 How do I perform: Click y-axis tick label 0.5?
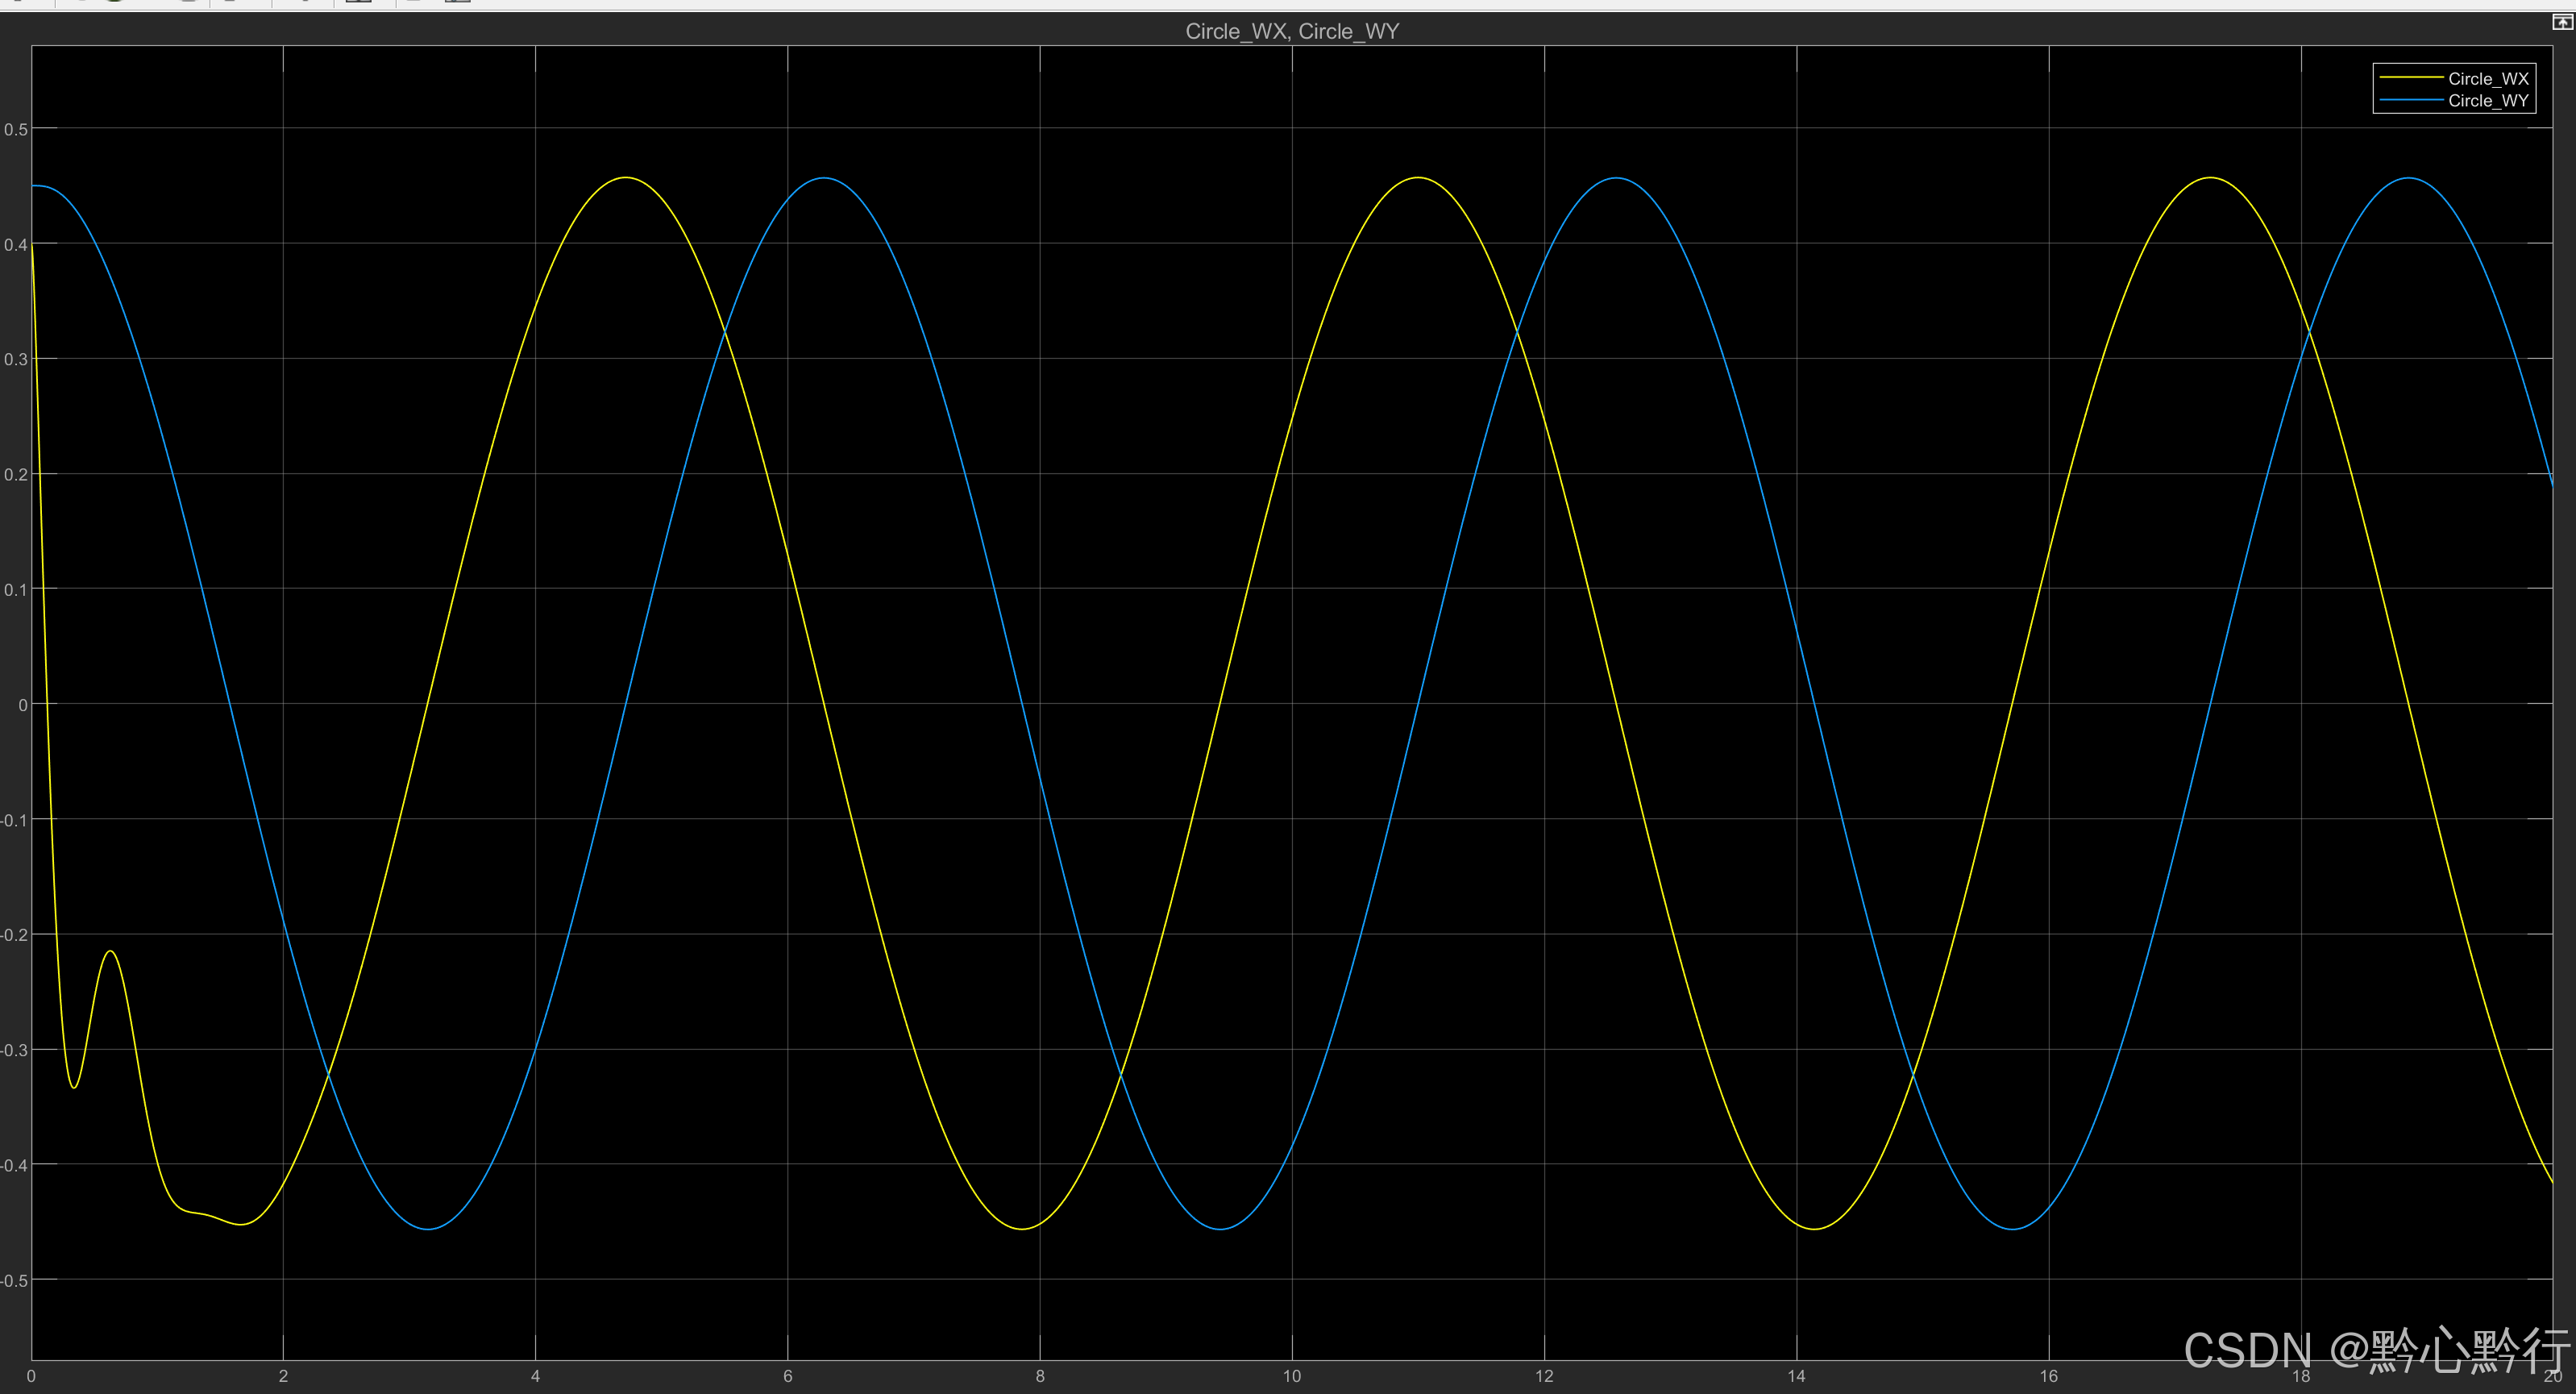[16, 130]
